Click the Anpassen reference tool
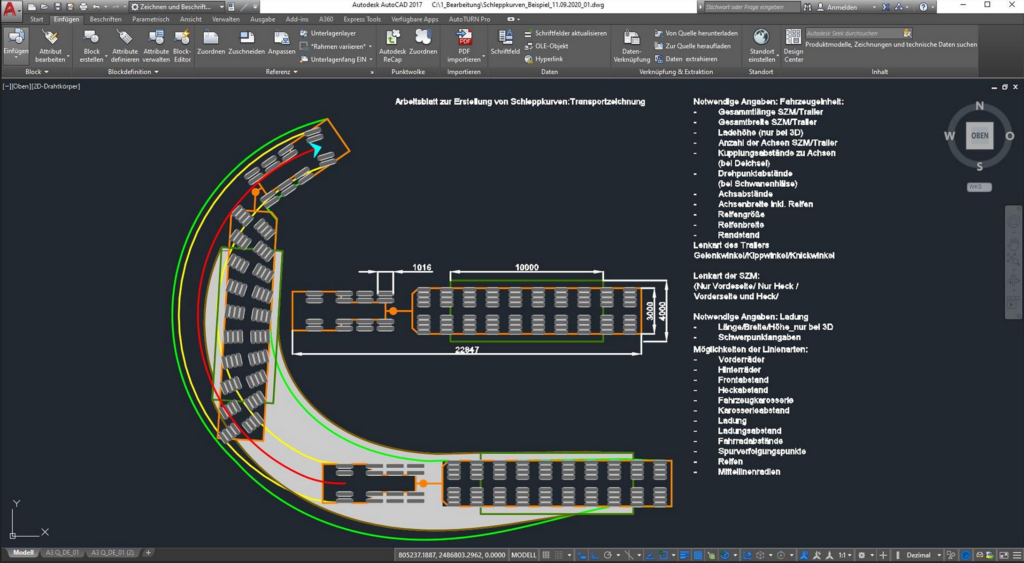This screenshot has width=1024, height=563. pos(281,42)
